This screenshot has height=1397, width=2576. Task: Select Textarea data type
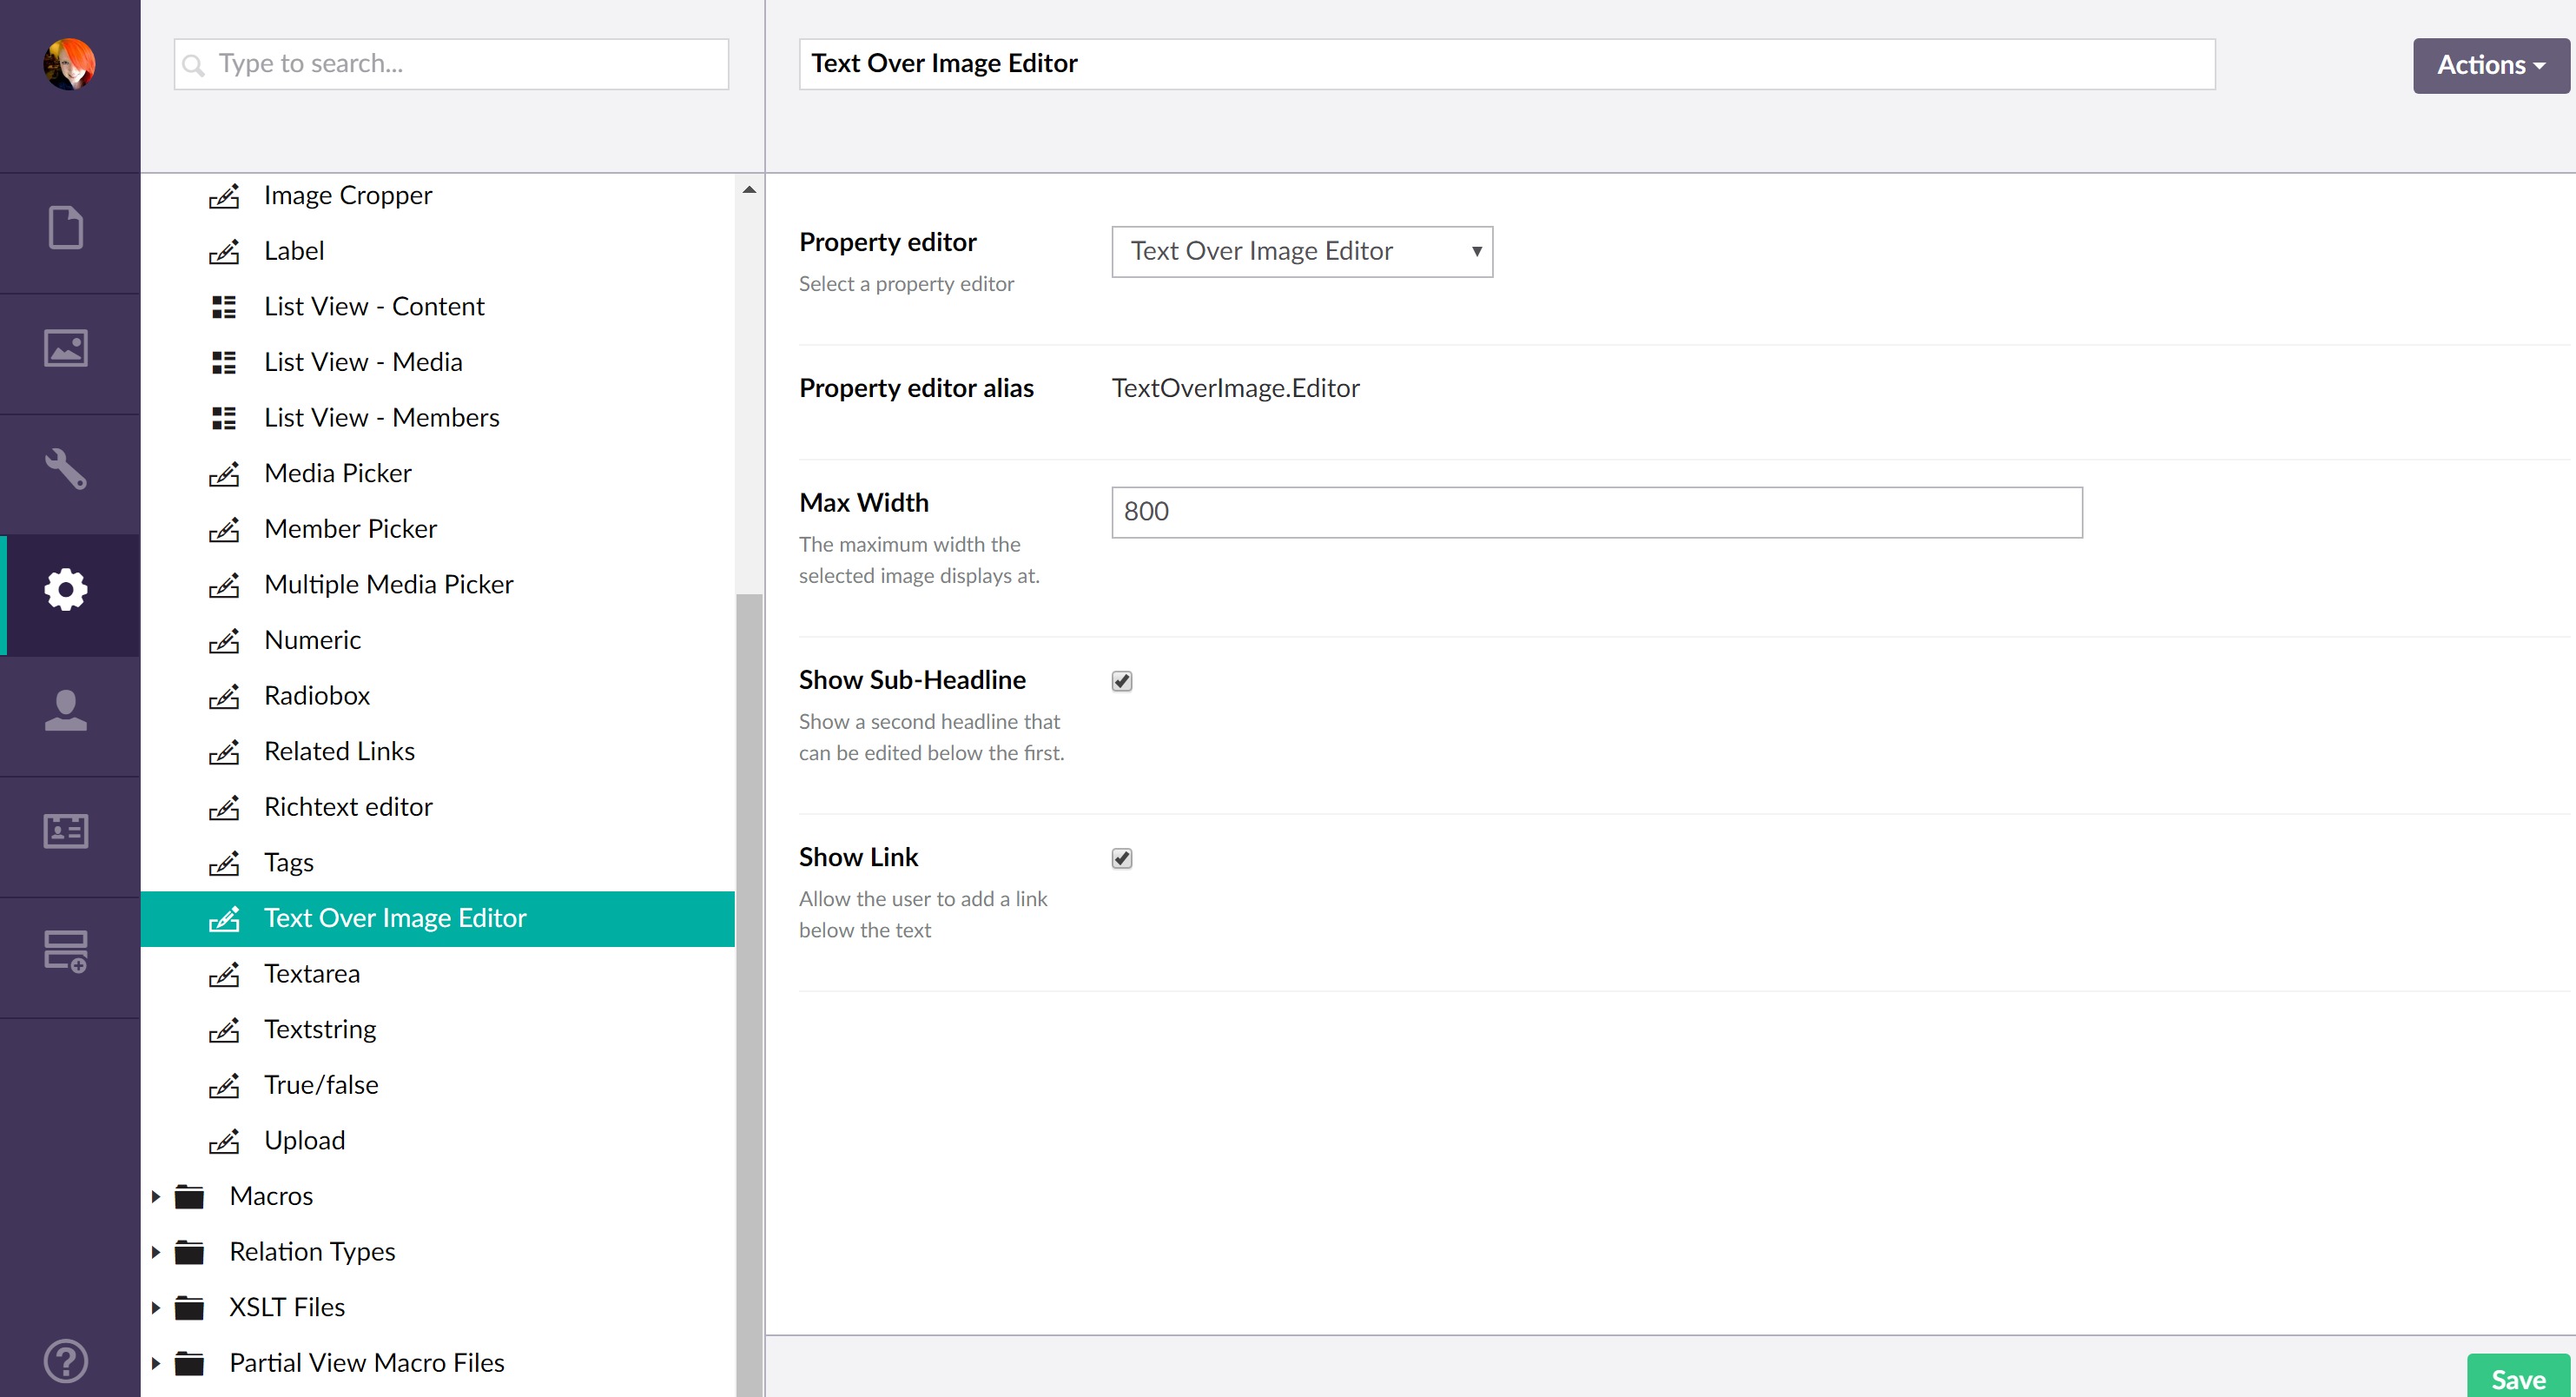(312, 973)
